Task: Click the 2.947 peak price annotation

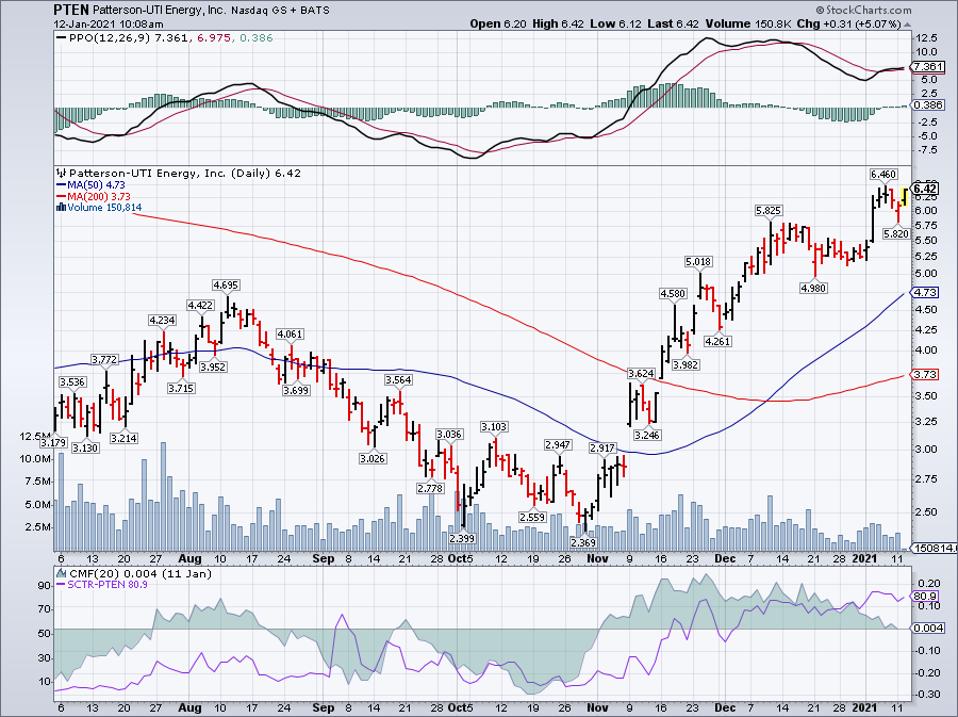Action: (x=558, y=445)
